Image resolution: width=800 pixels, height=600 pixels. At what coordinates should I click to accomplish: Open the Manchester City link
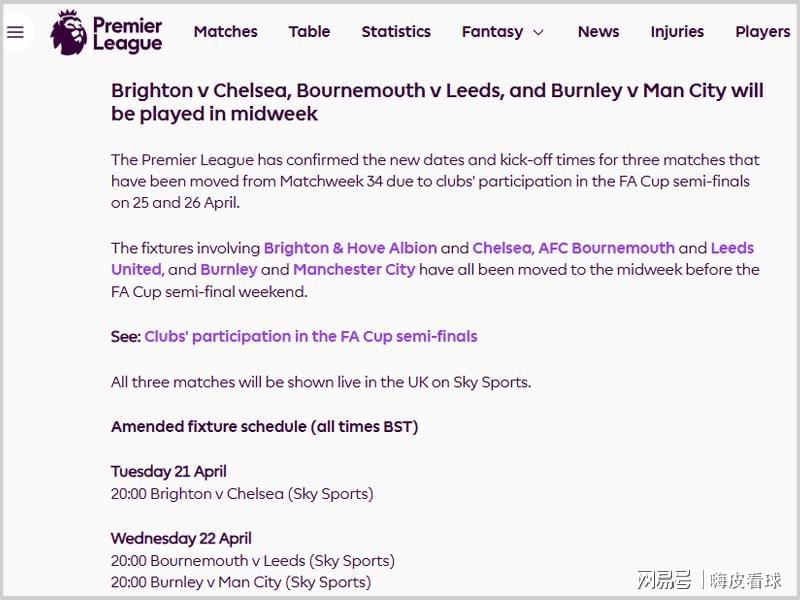pos(354,270)
